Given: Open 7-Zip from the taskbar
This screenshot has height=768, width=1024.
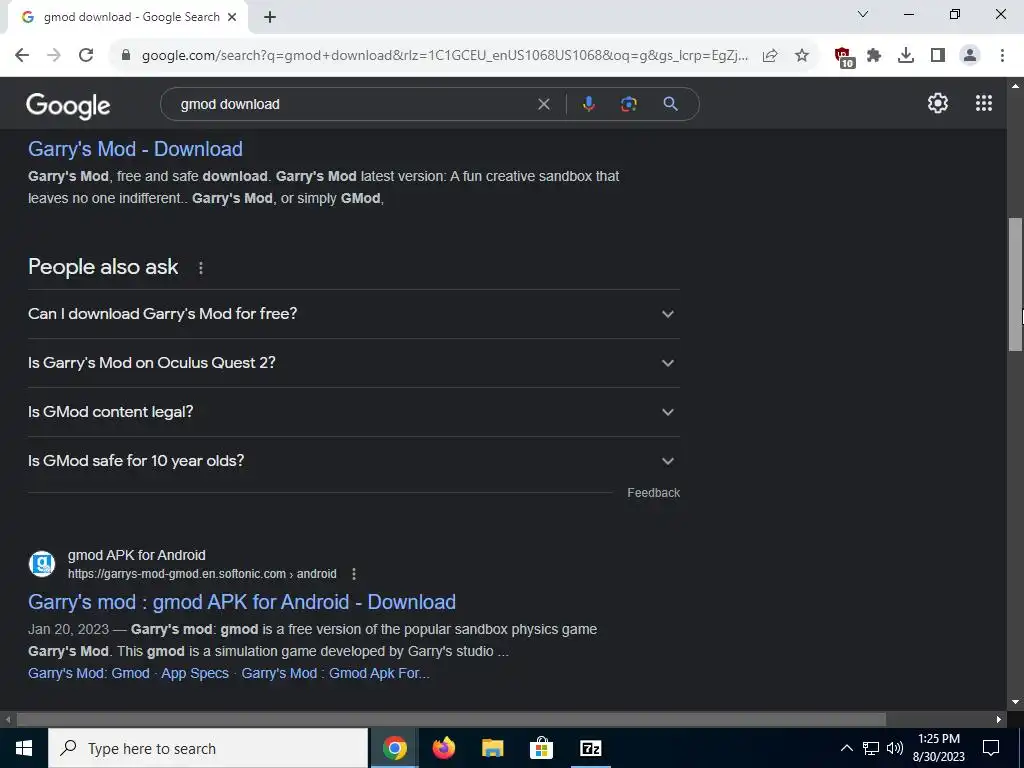Looking at the screenshot, I should tap(590, 748).
